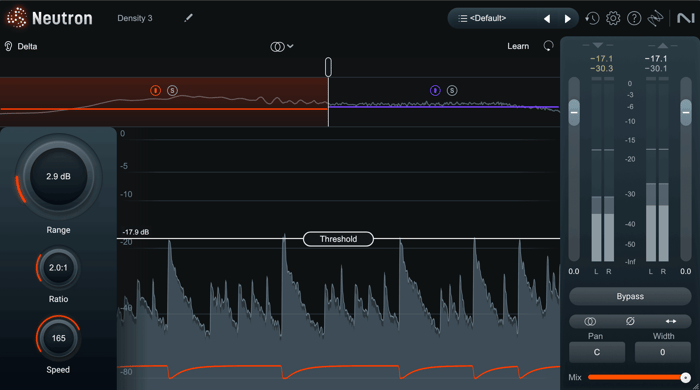Click the Width field showing 0
The width and height of the screenshot is (700, 390).
point(662,353)
